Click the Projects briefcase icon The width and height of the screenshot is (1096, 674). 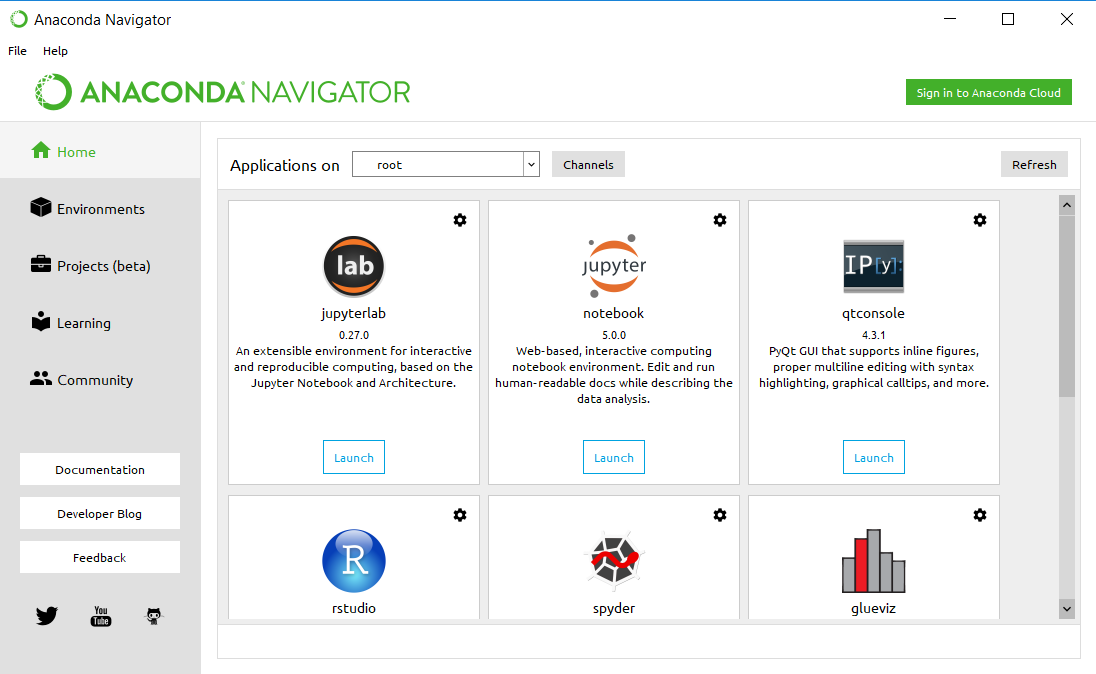(41, 264)
